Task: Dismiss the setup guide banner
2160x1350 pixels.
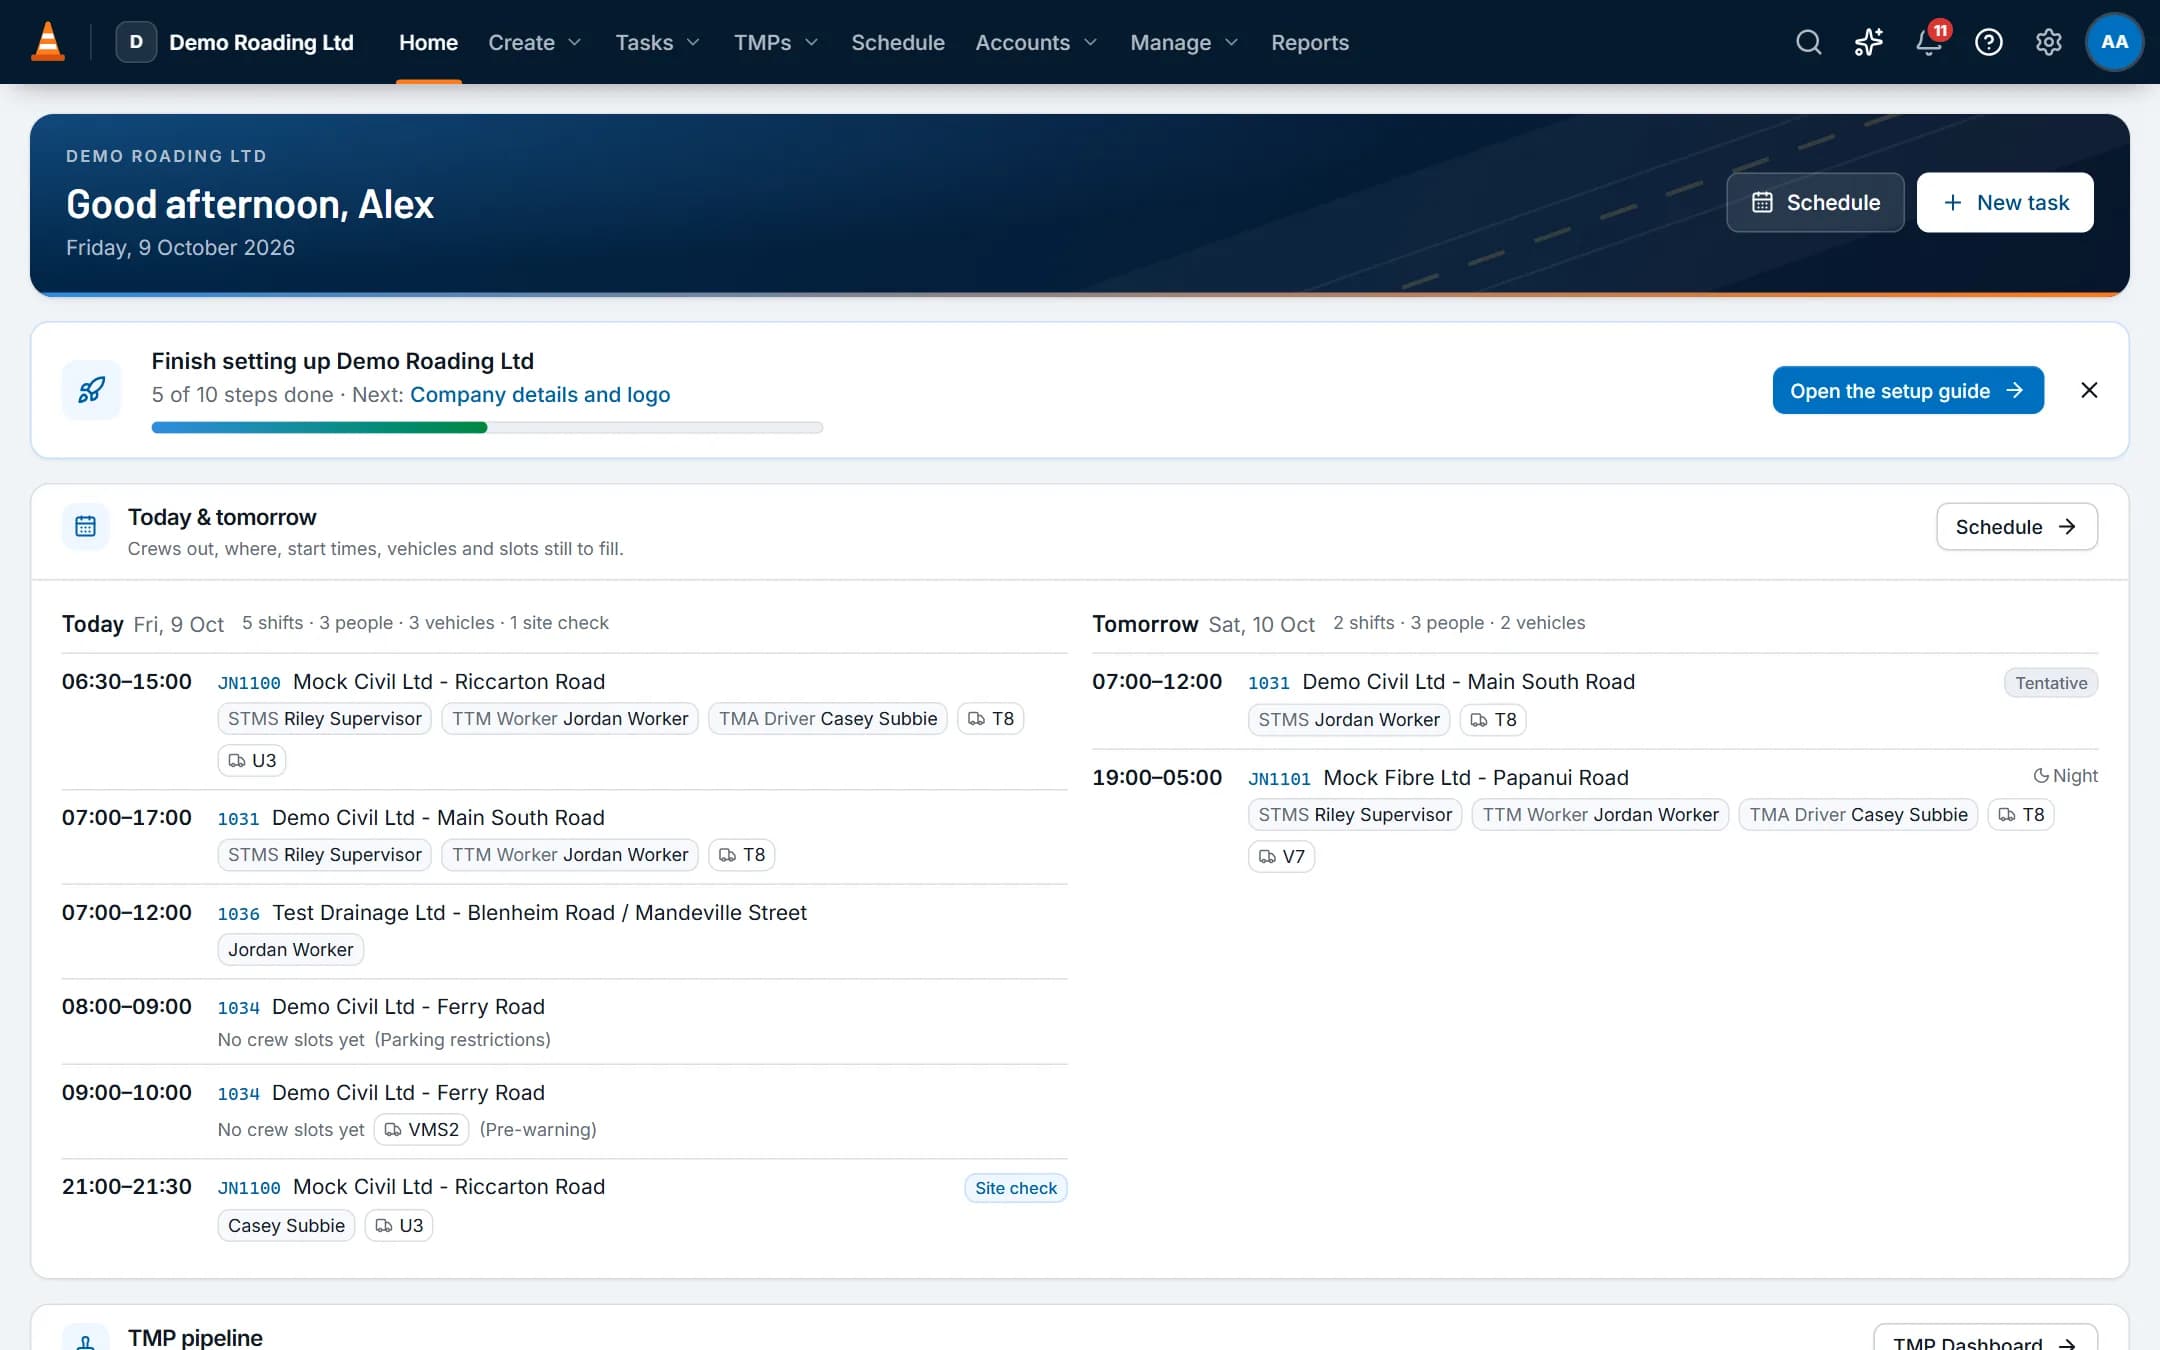Action: [x=2089, y=390]
